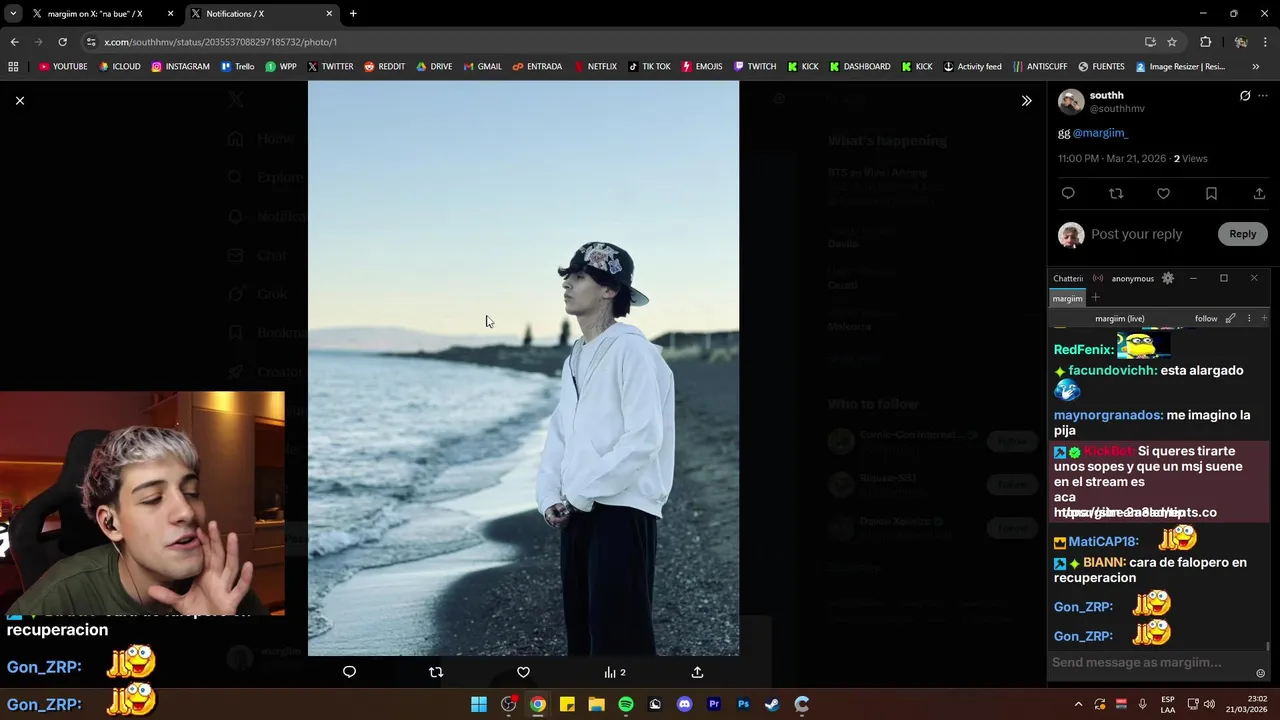Viewport: 1280px width, 720px height.
Task: Click 'follow' in the Chatterino channel header
Action: (x=1206, y=318)
